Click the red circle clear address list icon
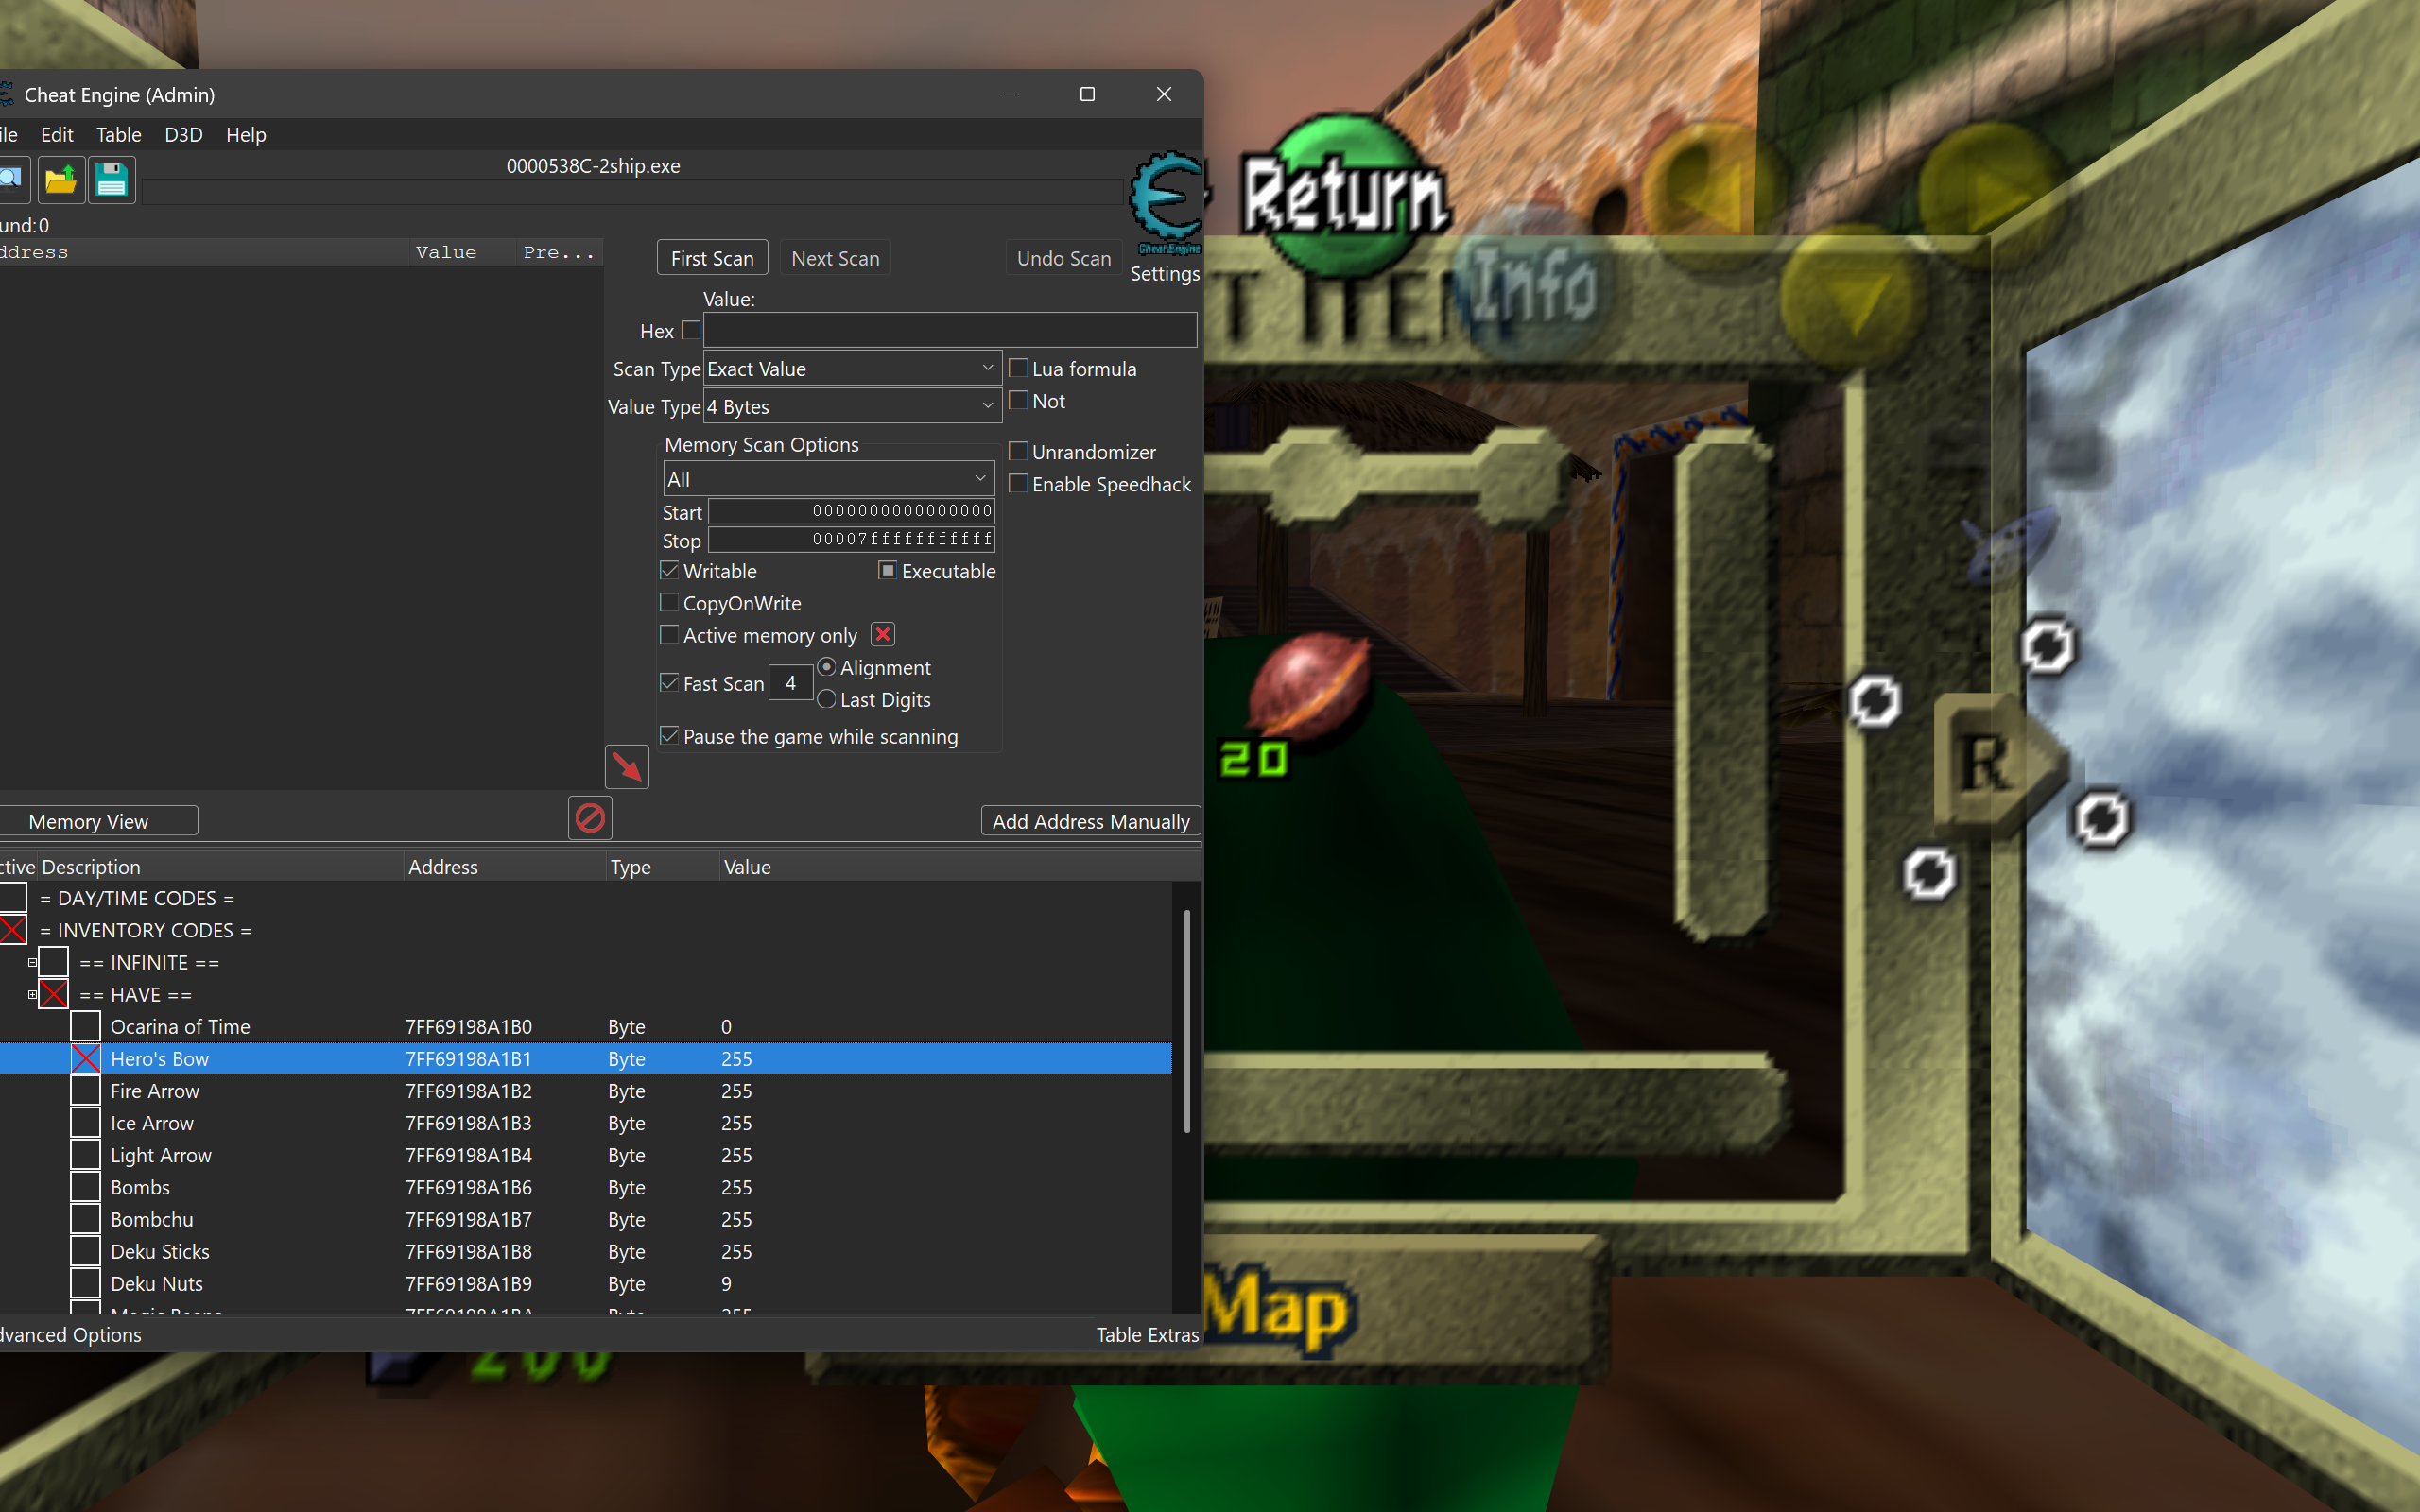The image size is (2420, 1512). 590,818
